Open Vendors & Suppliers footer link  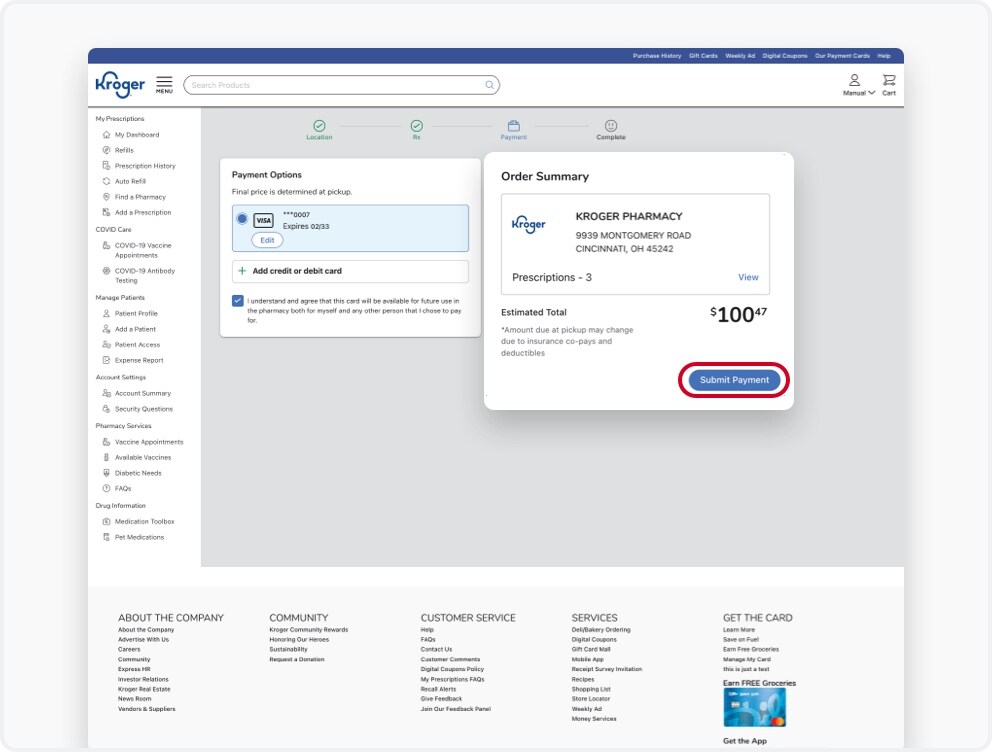point(146,709)
